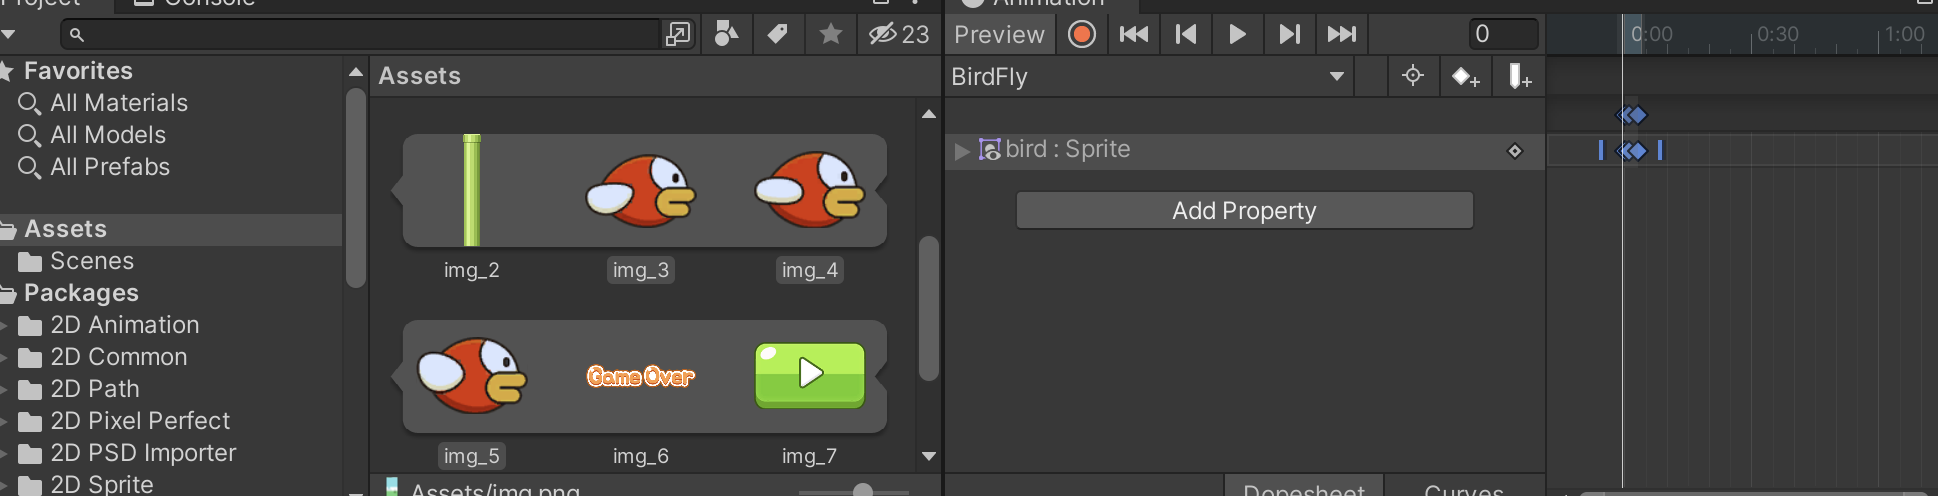Expand the 2D Animation package folder
This screenshot has width=1938, height=496.
point(5,325)
